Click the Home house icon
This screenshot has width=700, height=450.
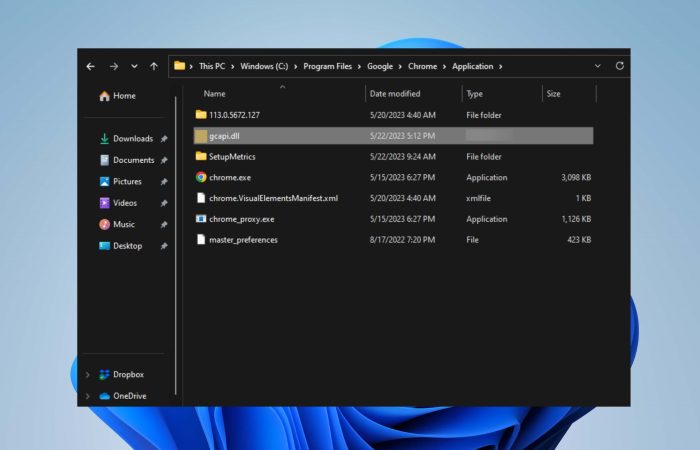[x=104, y=96]
